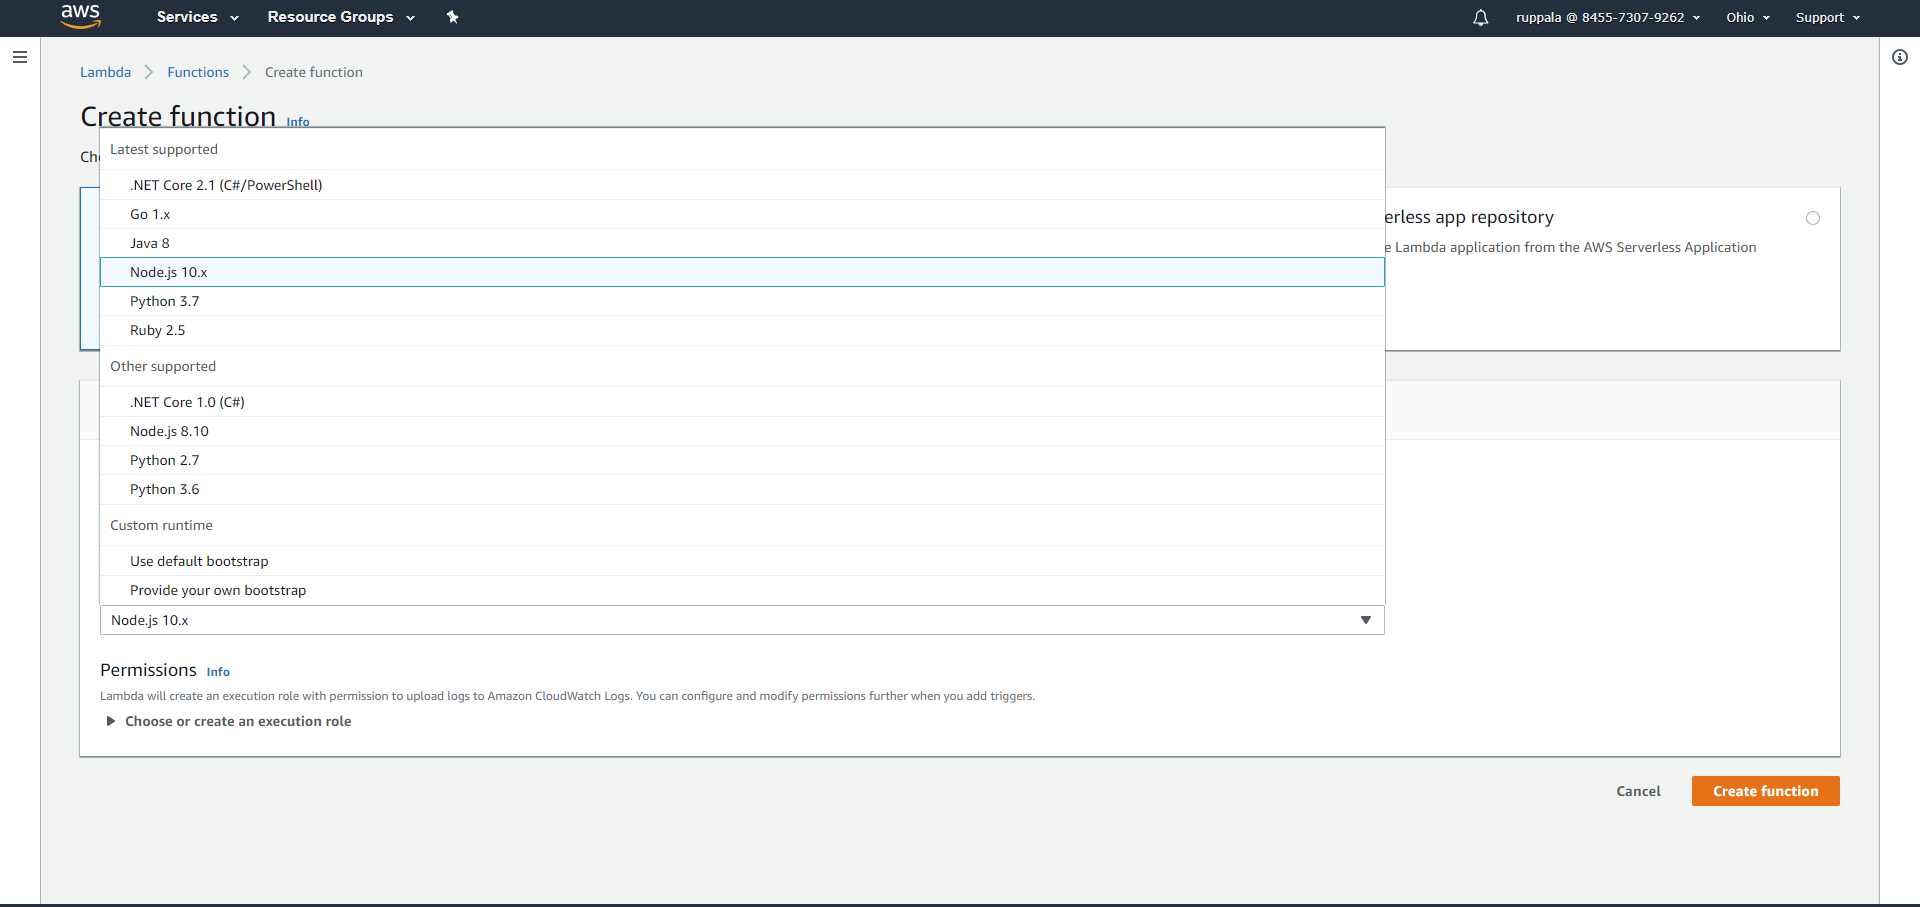This screenshot has height=907, width=1920.
Task: Click the Info icon beside Permissions
Action: pyautogui.click(x=217, y=672)
